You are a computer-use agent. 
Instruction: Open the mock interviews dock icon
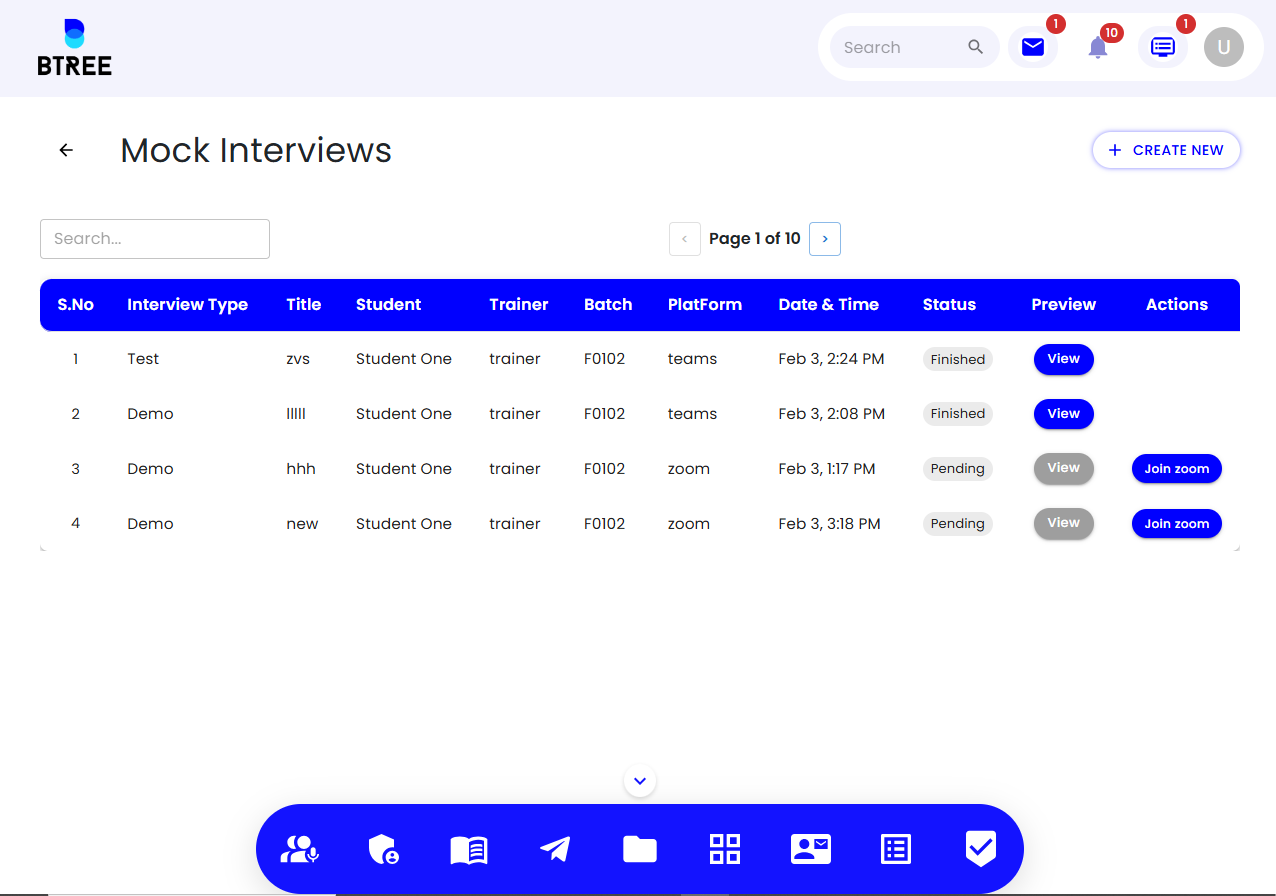coord(300,849)
